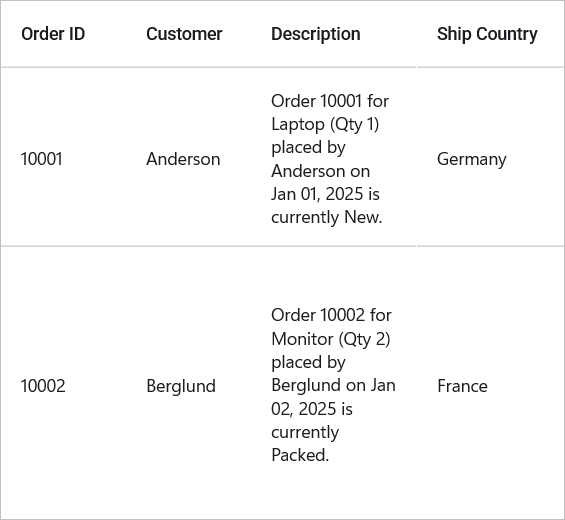Click '02, 2025 is' in the second row

click(x=312, y=409)
